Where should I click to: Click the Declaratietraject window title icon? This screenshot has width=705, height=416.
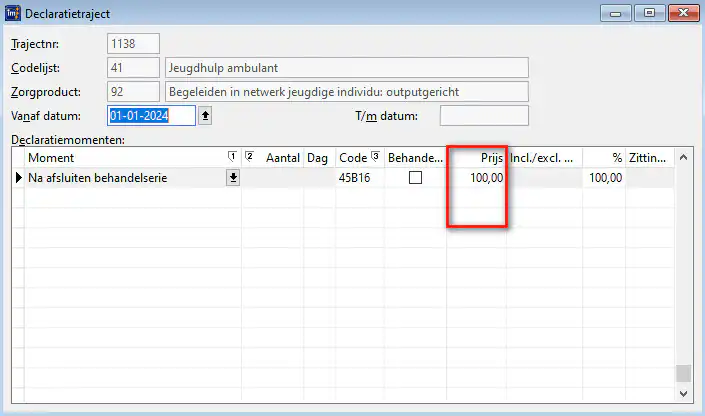coord(13,14)
